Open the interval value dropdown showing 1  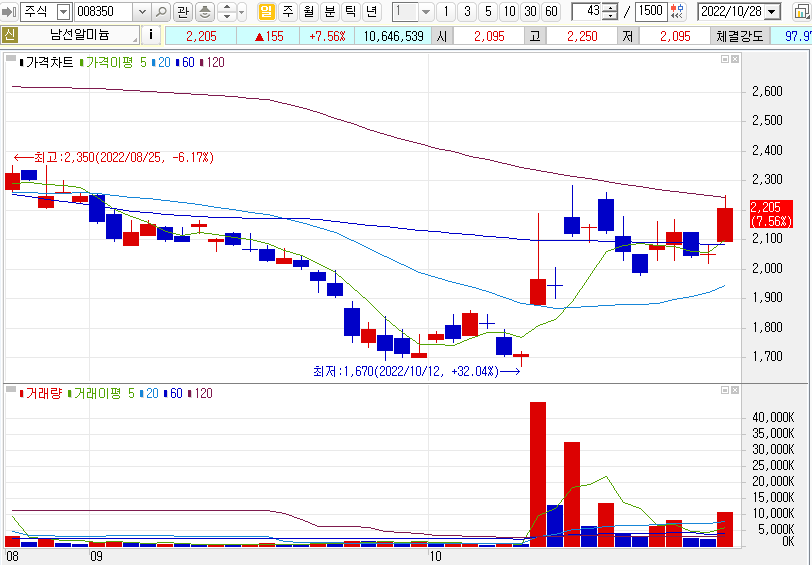coord(426,11)
